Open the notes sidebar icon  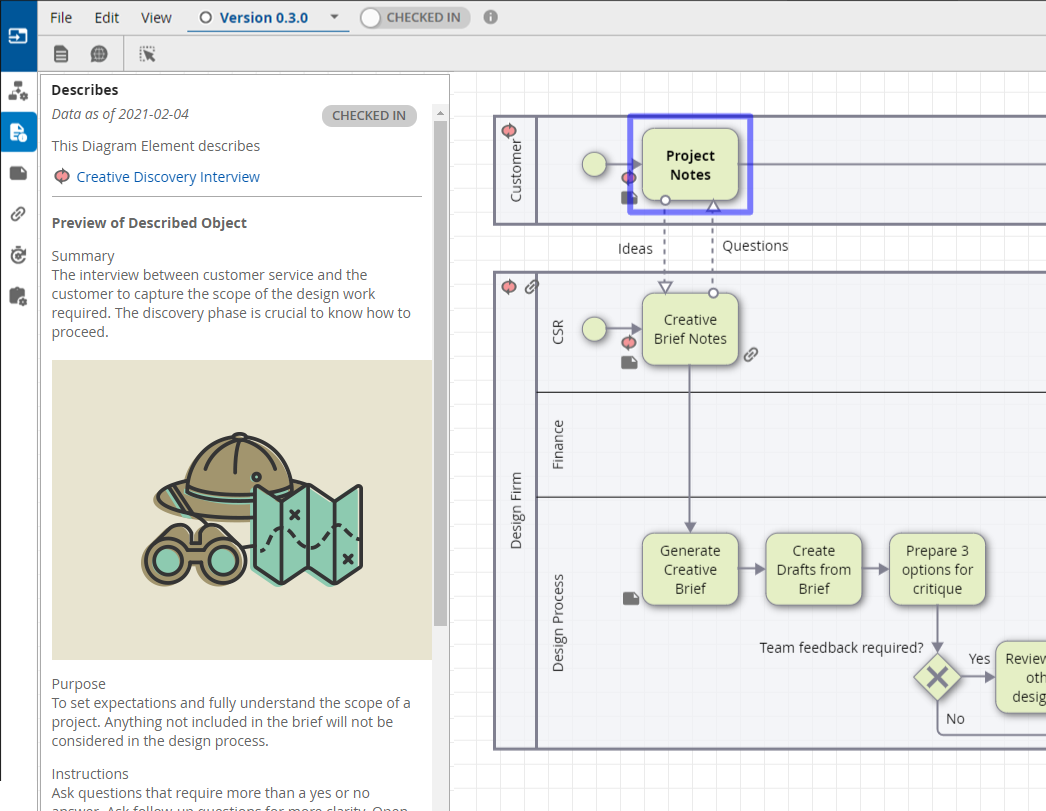coord(18,173)
